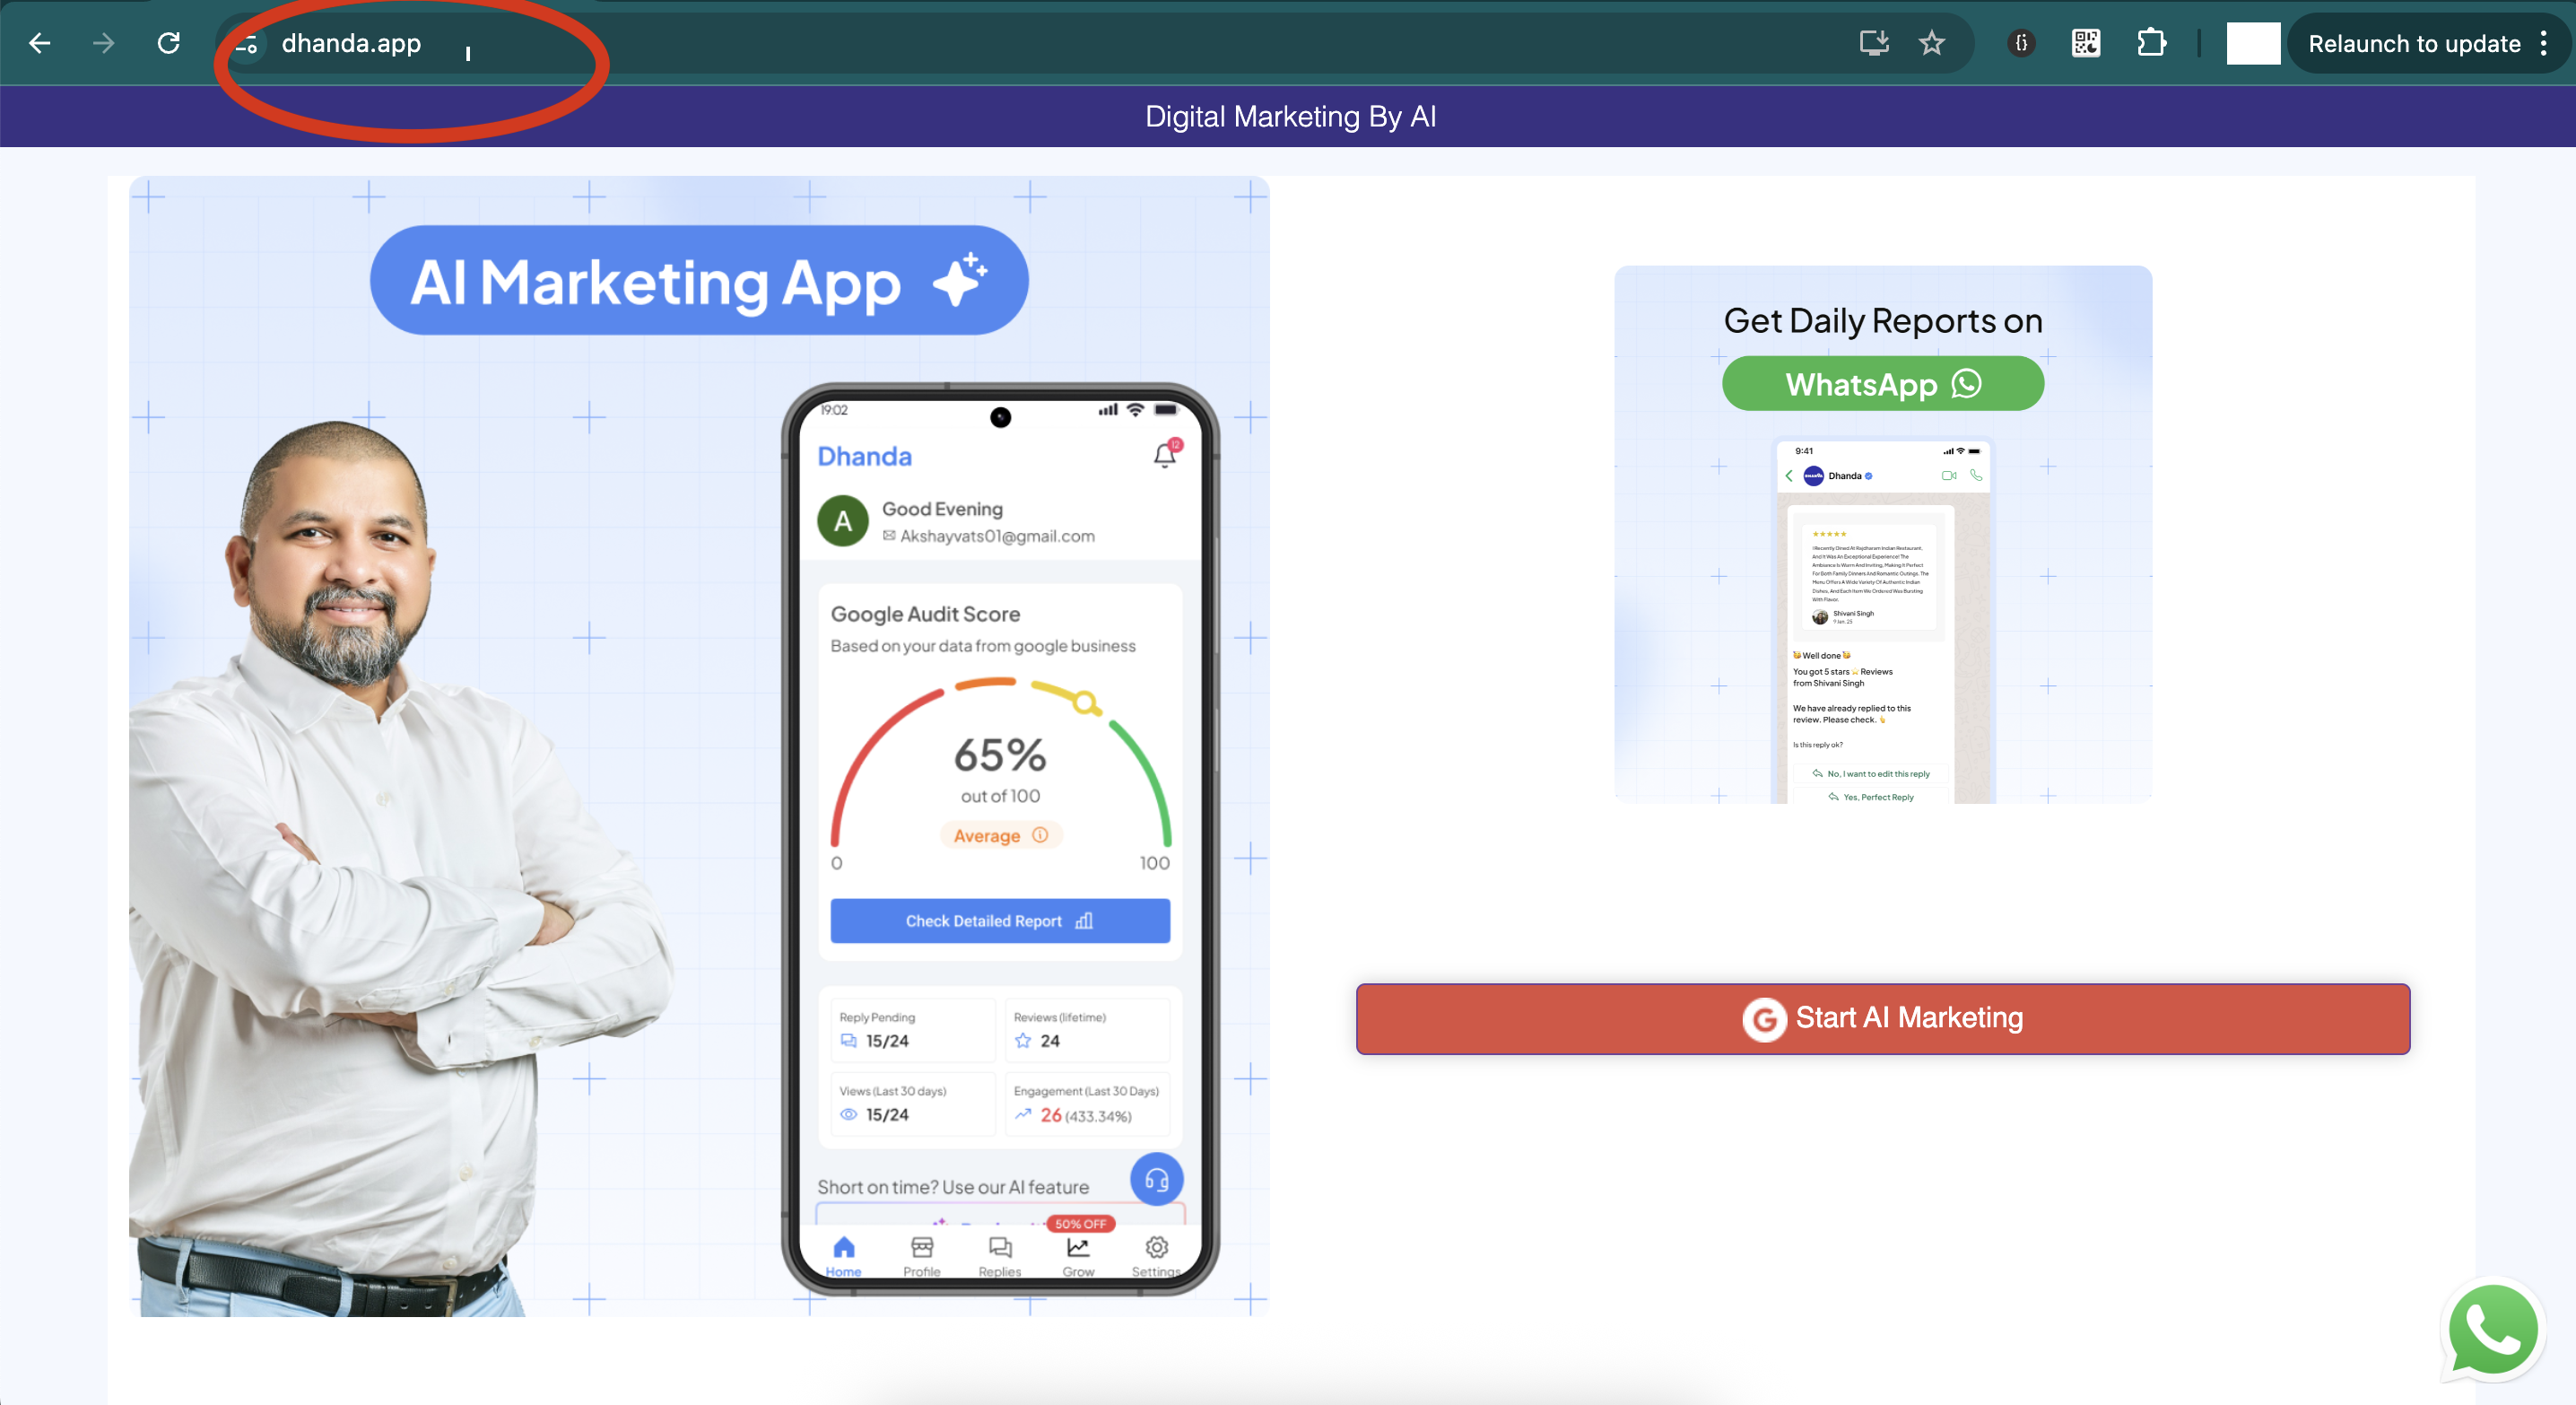The width and height of the screenshot is (2576, 1405).
Task: Click the Home tab in phone mockup
Action: [844, 1256]
